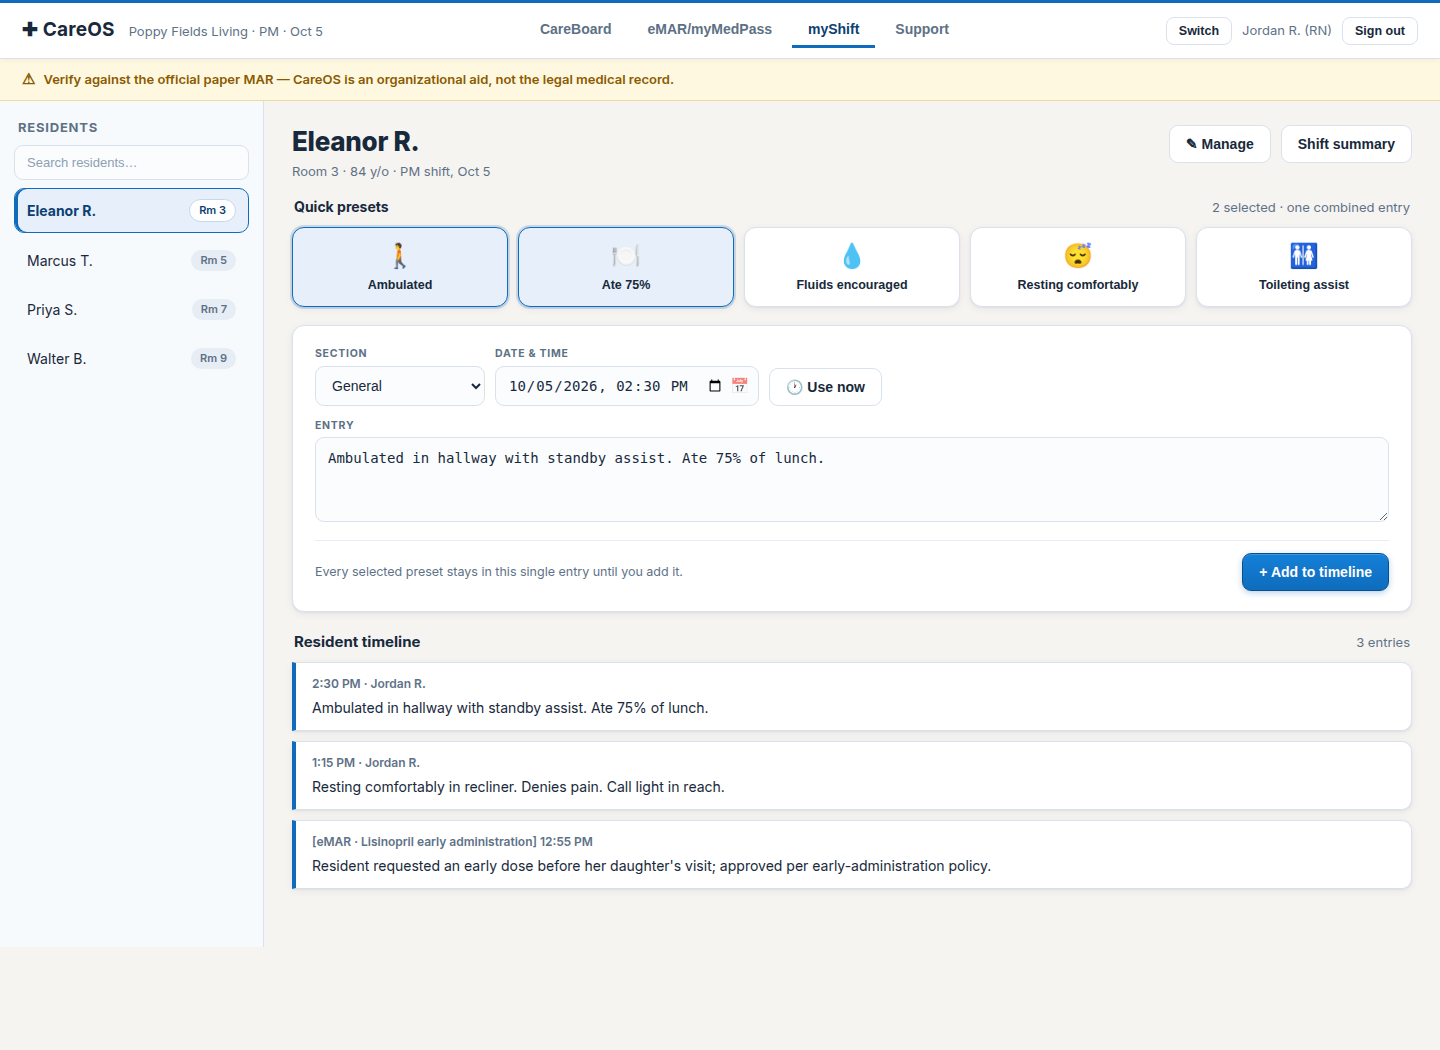Click the date and time input field
Viewport: 1440px width, 1050px height.
(x=627, y=386)
